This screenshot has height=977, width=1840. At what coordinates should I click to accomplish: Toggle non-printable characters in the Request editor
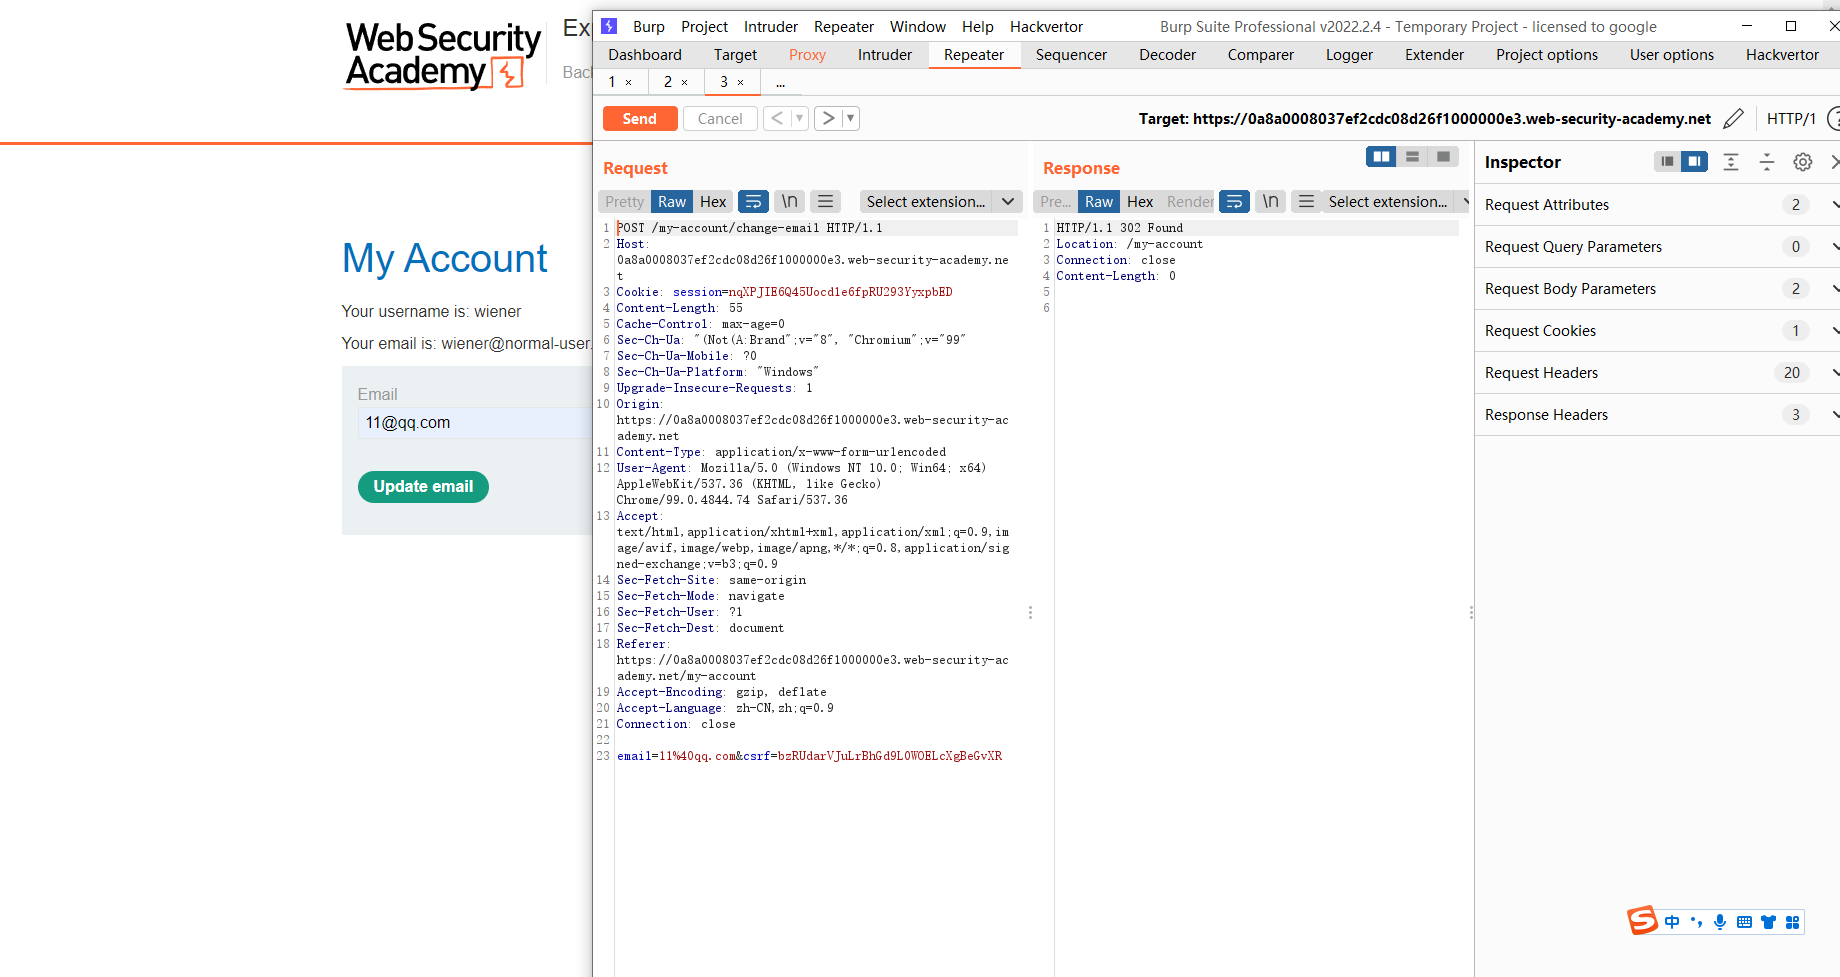point(789,202)
